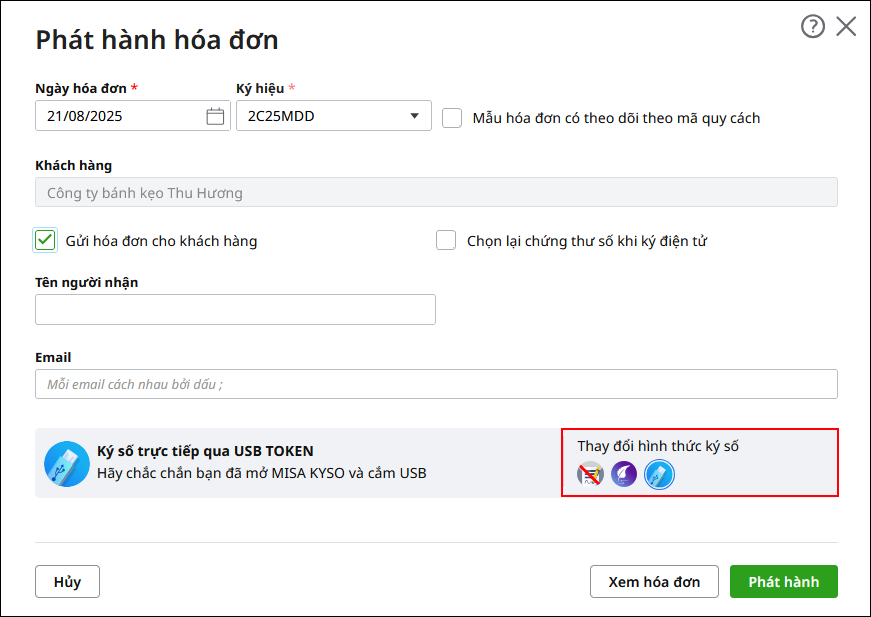The height and width of the screenshot is (617, 871).
Task: Click the Phát hành green button
Action: click(783, 582)
